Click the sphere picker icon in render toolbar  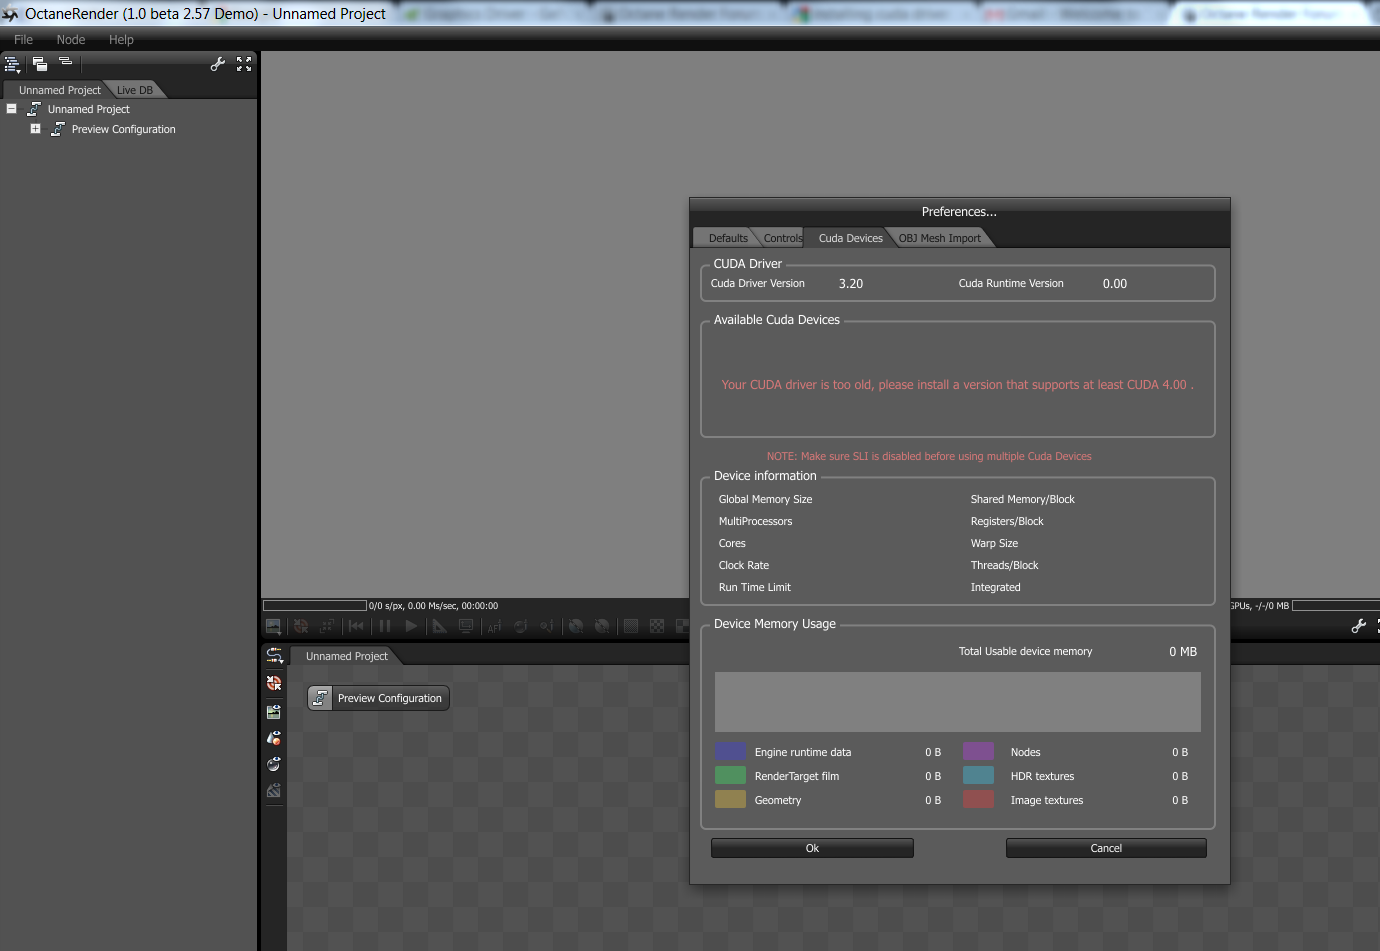(x=521, y=627)
